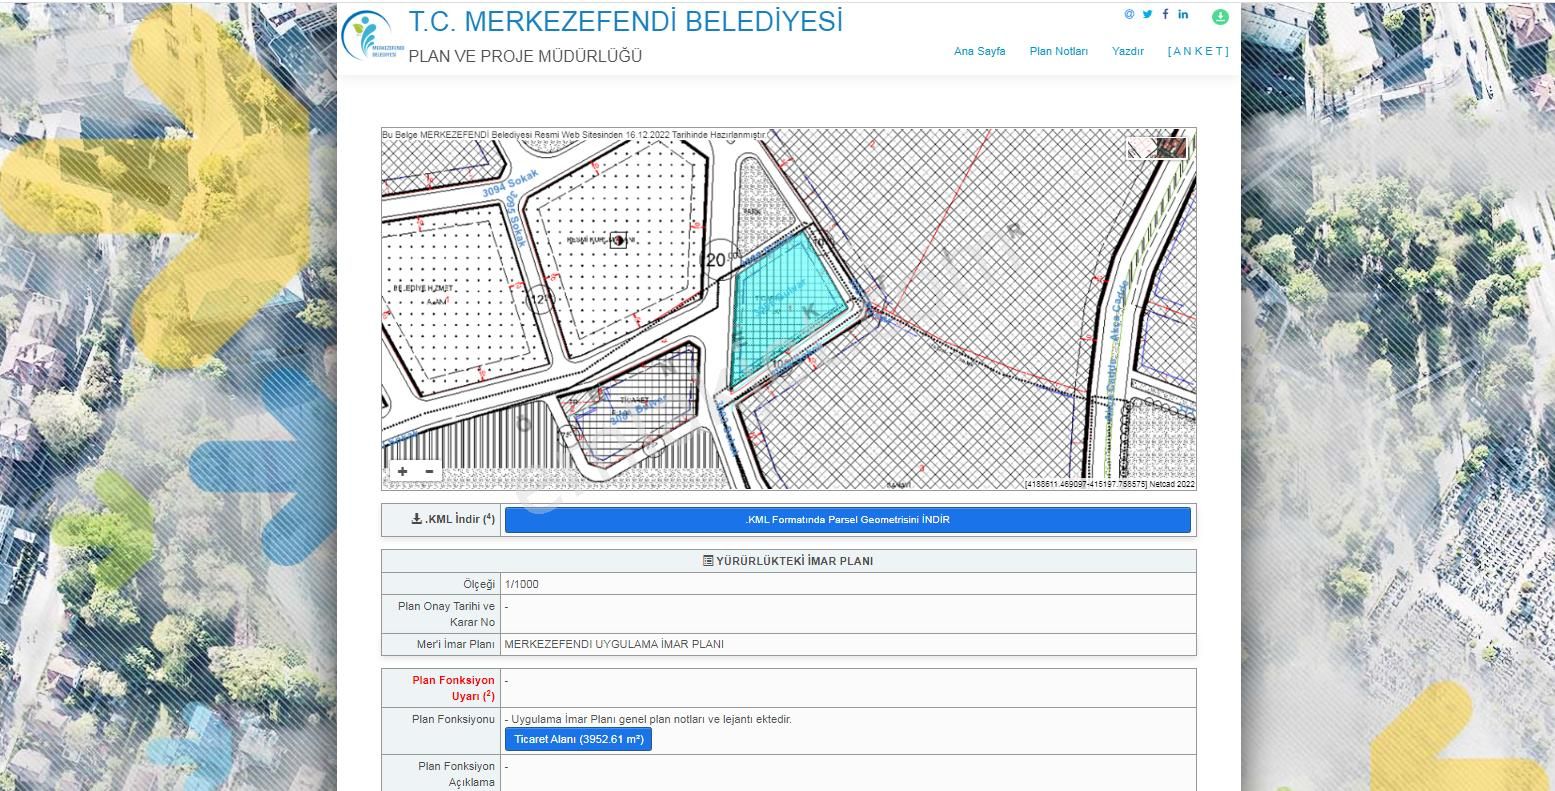Image resolution: width=1555 pixels, height=791 pixels.
Task: Open the LinkedIn icon link
Action: pyautogui.click(x=1183, y=14)
